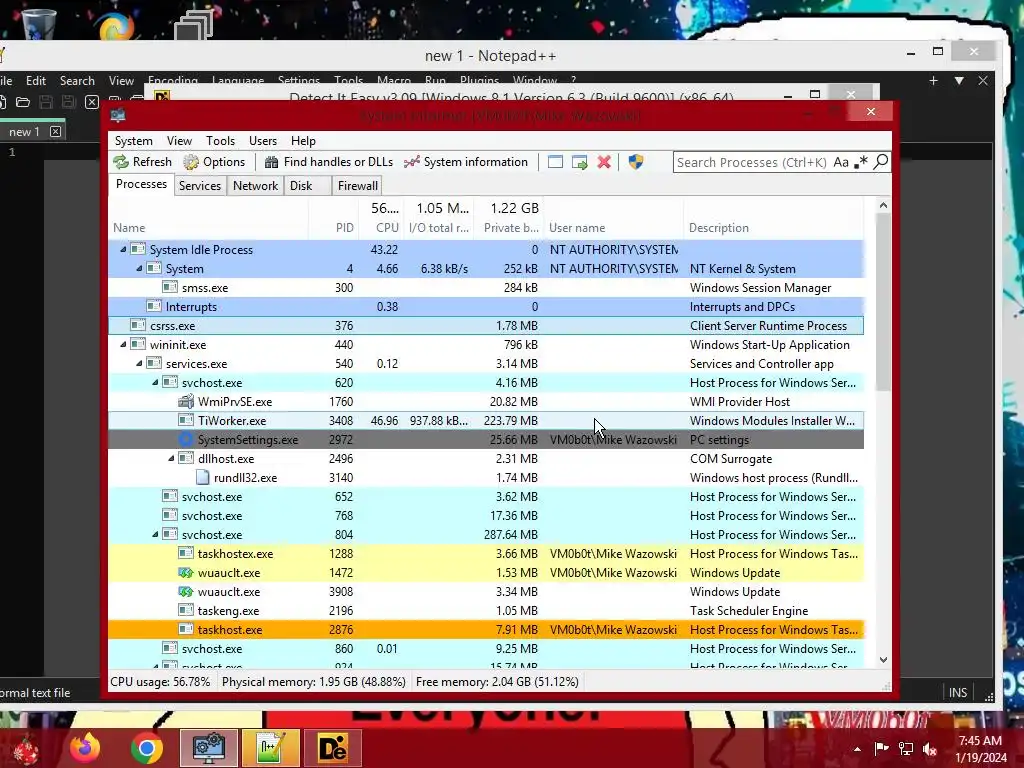Focus the Search Processes input field
This screenshot has width=1024, height=768.
pyautogui.click(x=752, y=162)
